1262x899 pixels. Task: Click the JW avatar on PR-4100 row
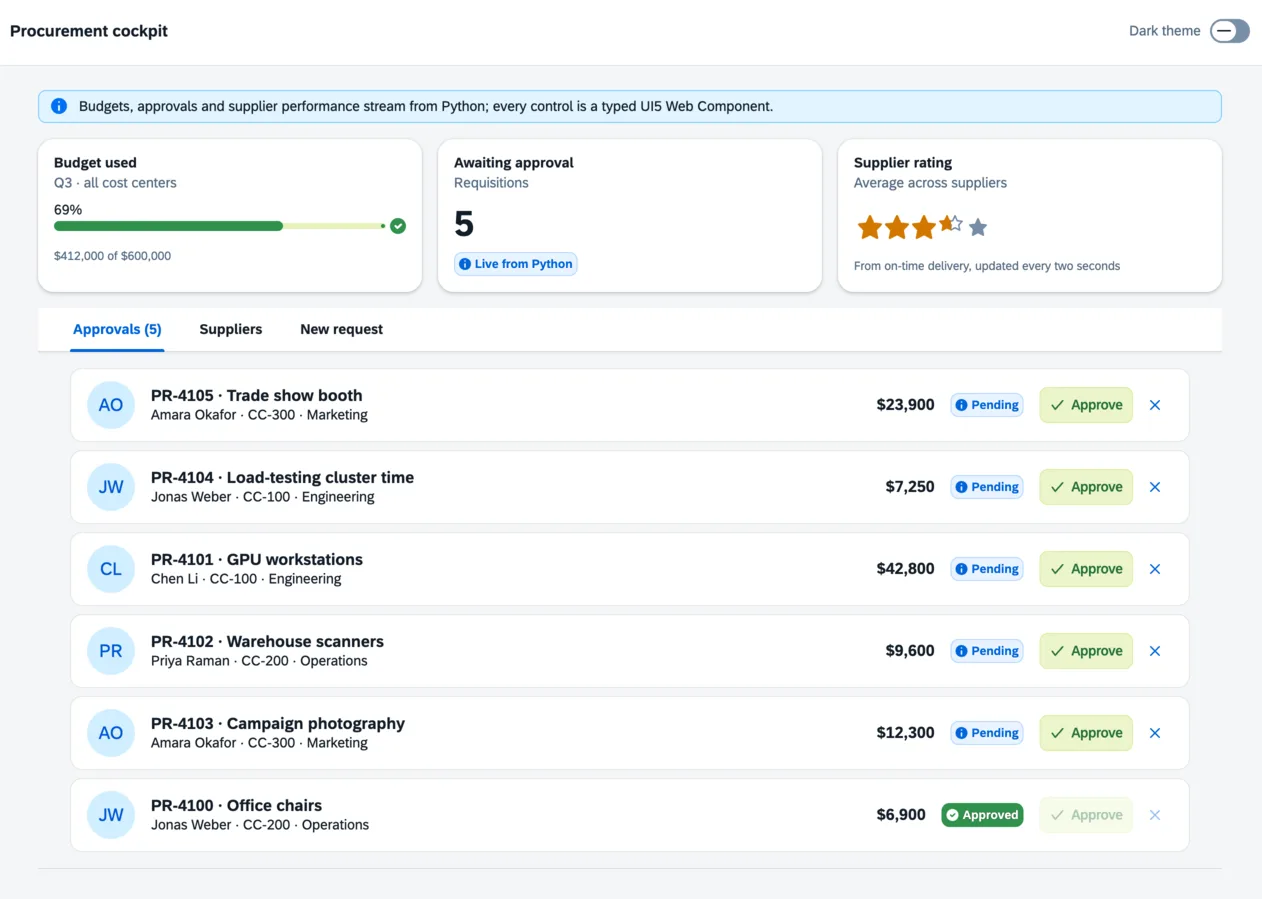tap(111, 815)
